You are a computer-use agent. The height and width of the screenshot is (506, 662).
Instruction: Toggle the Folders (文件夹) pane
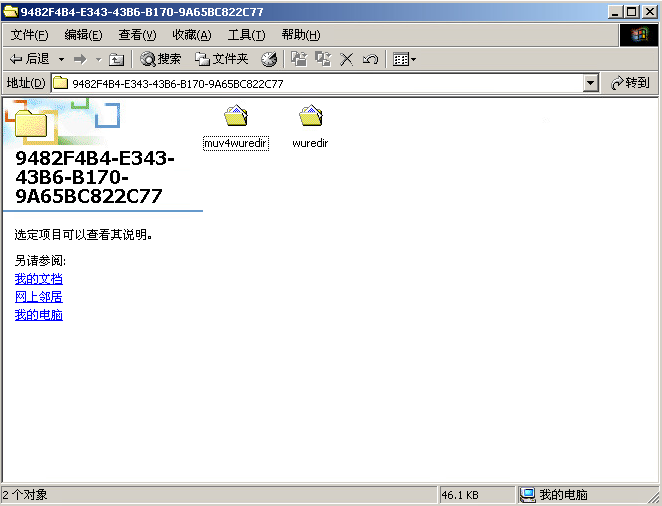pyautogui.click(x=221, y=60)
